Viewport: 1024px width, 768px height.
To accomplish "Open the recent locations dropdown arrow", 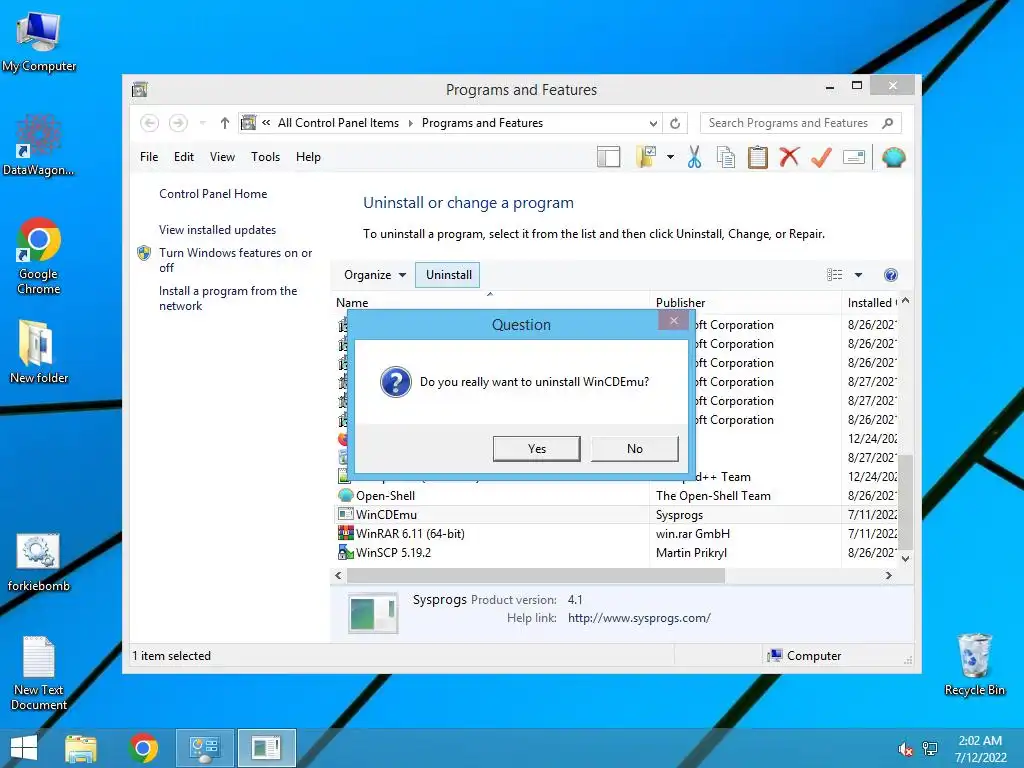I will pos(202,123).
